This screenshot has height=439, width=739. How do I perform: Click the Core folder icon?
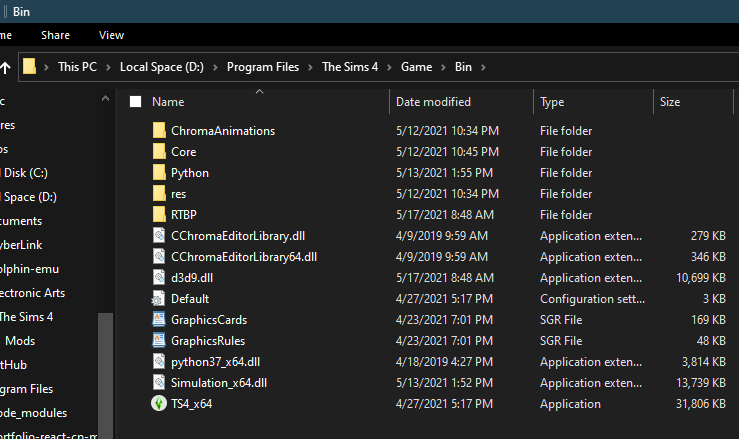pos(159,152)
